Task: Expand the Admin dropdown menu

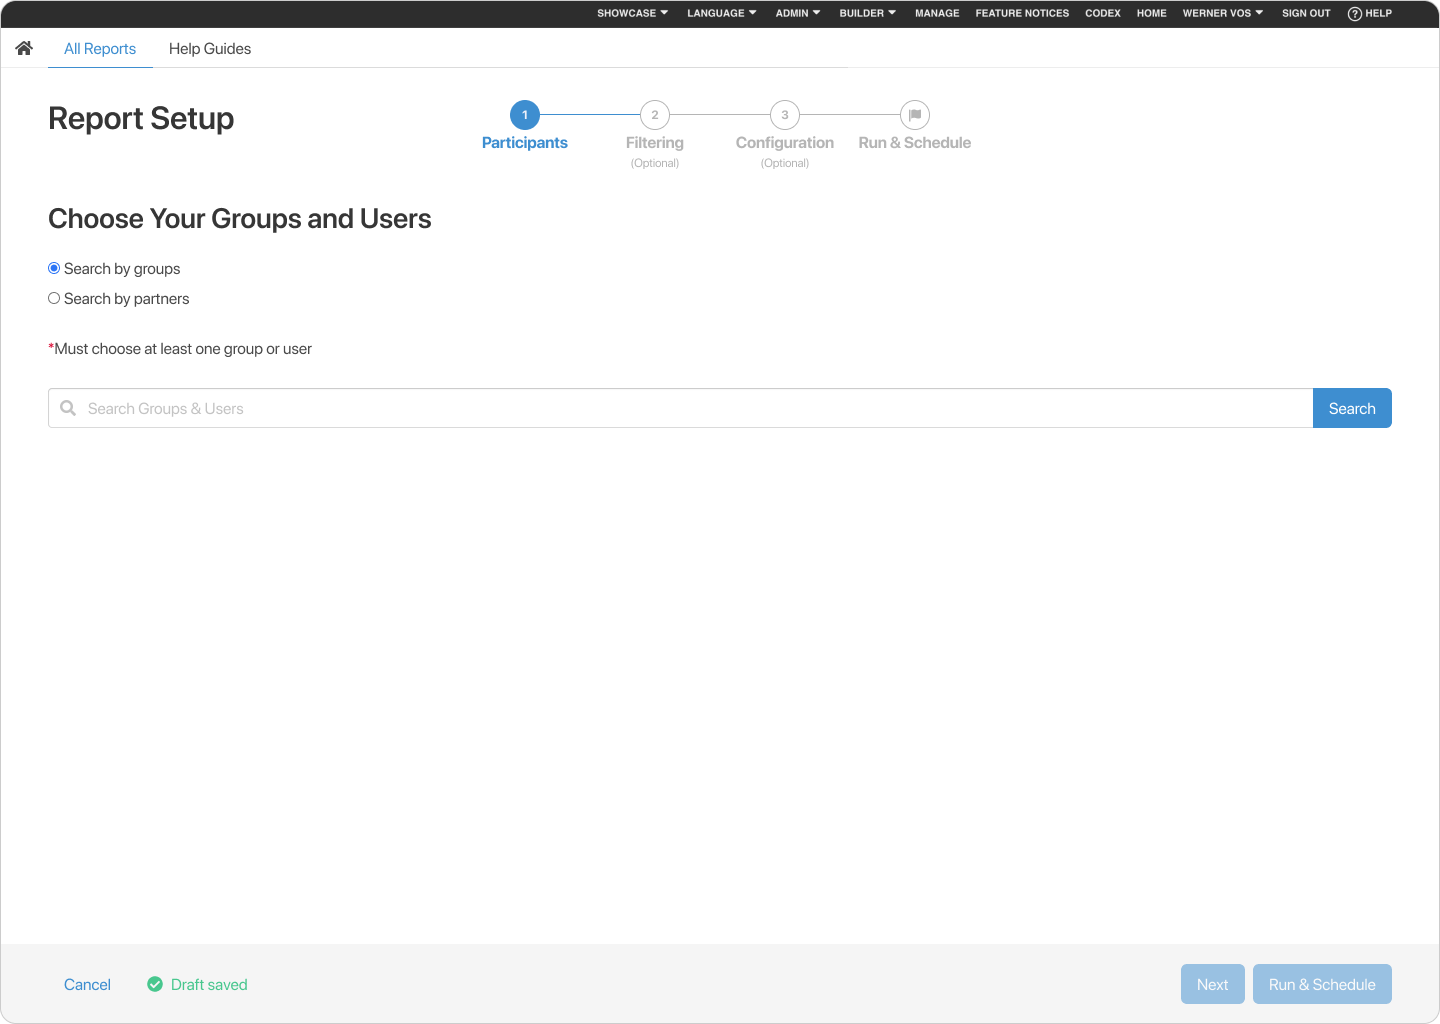Action: pos(797,13)
